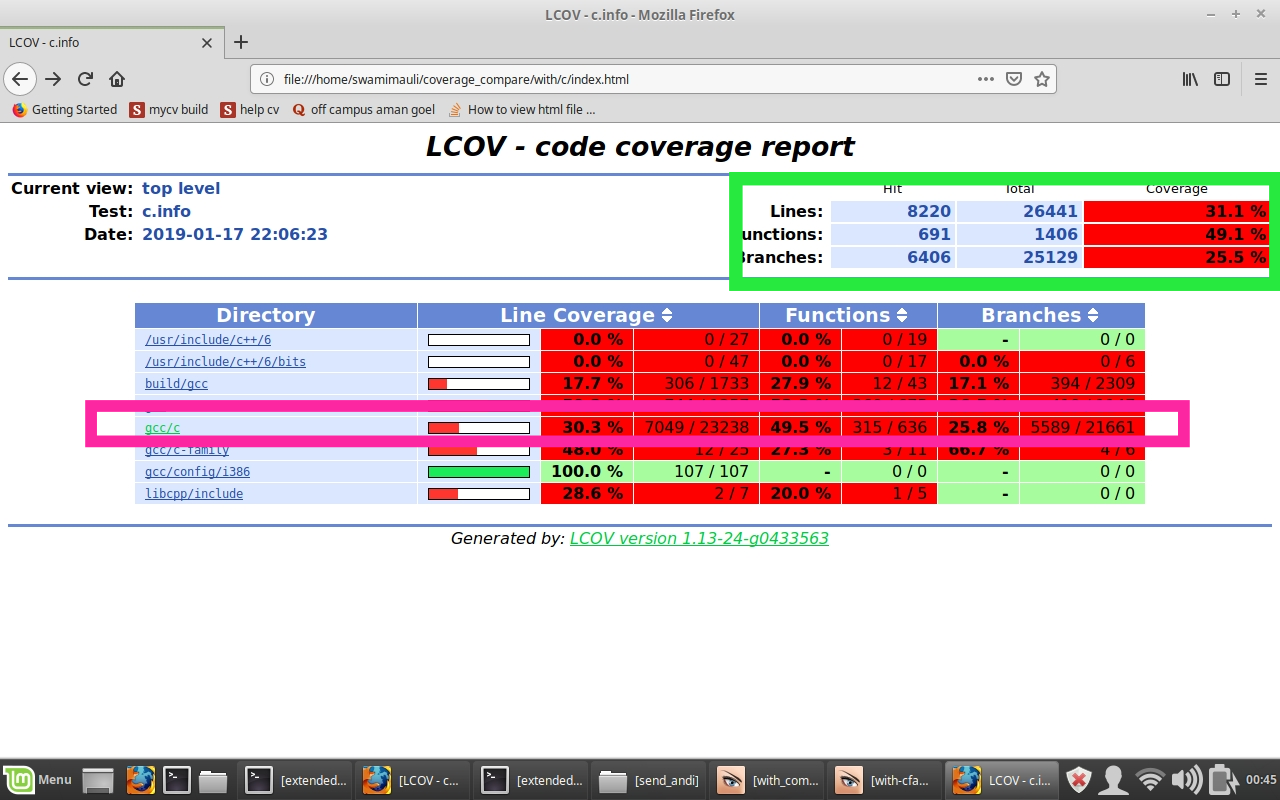Click the 306 / 1733 line count cell

(x=696, y=384)
